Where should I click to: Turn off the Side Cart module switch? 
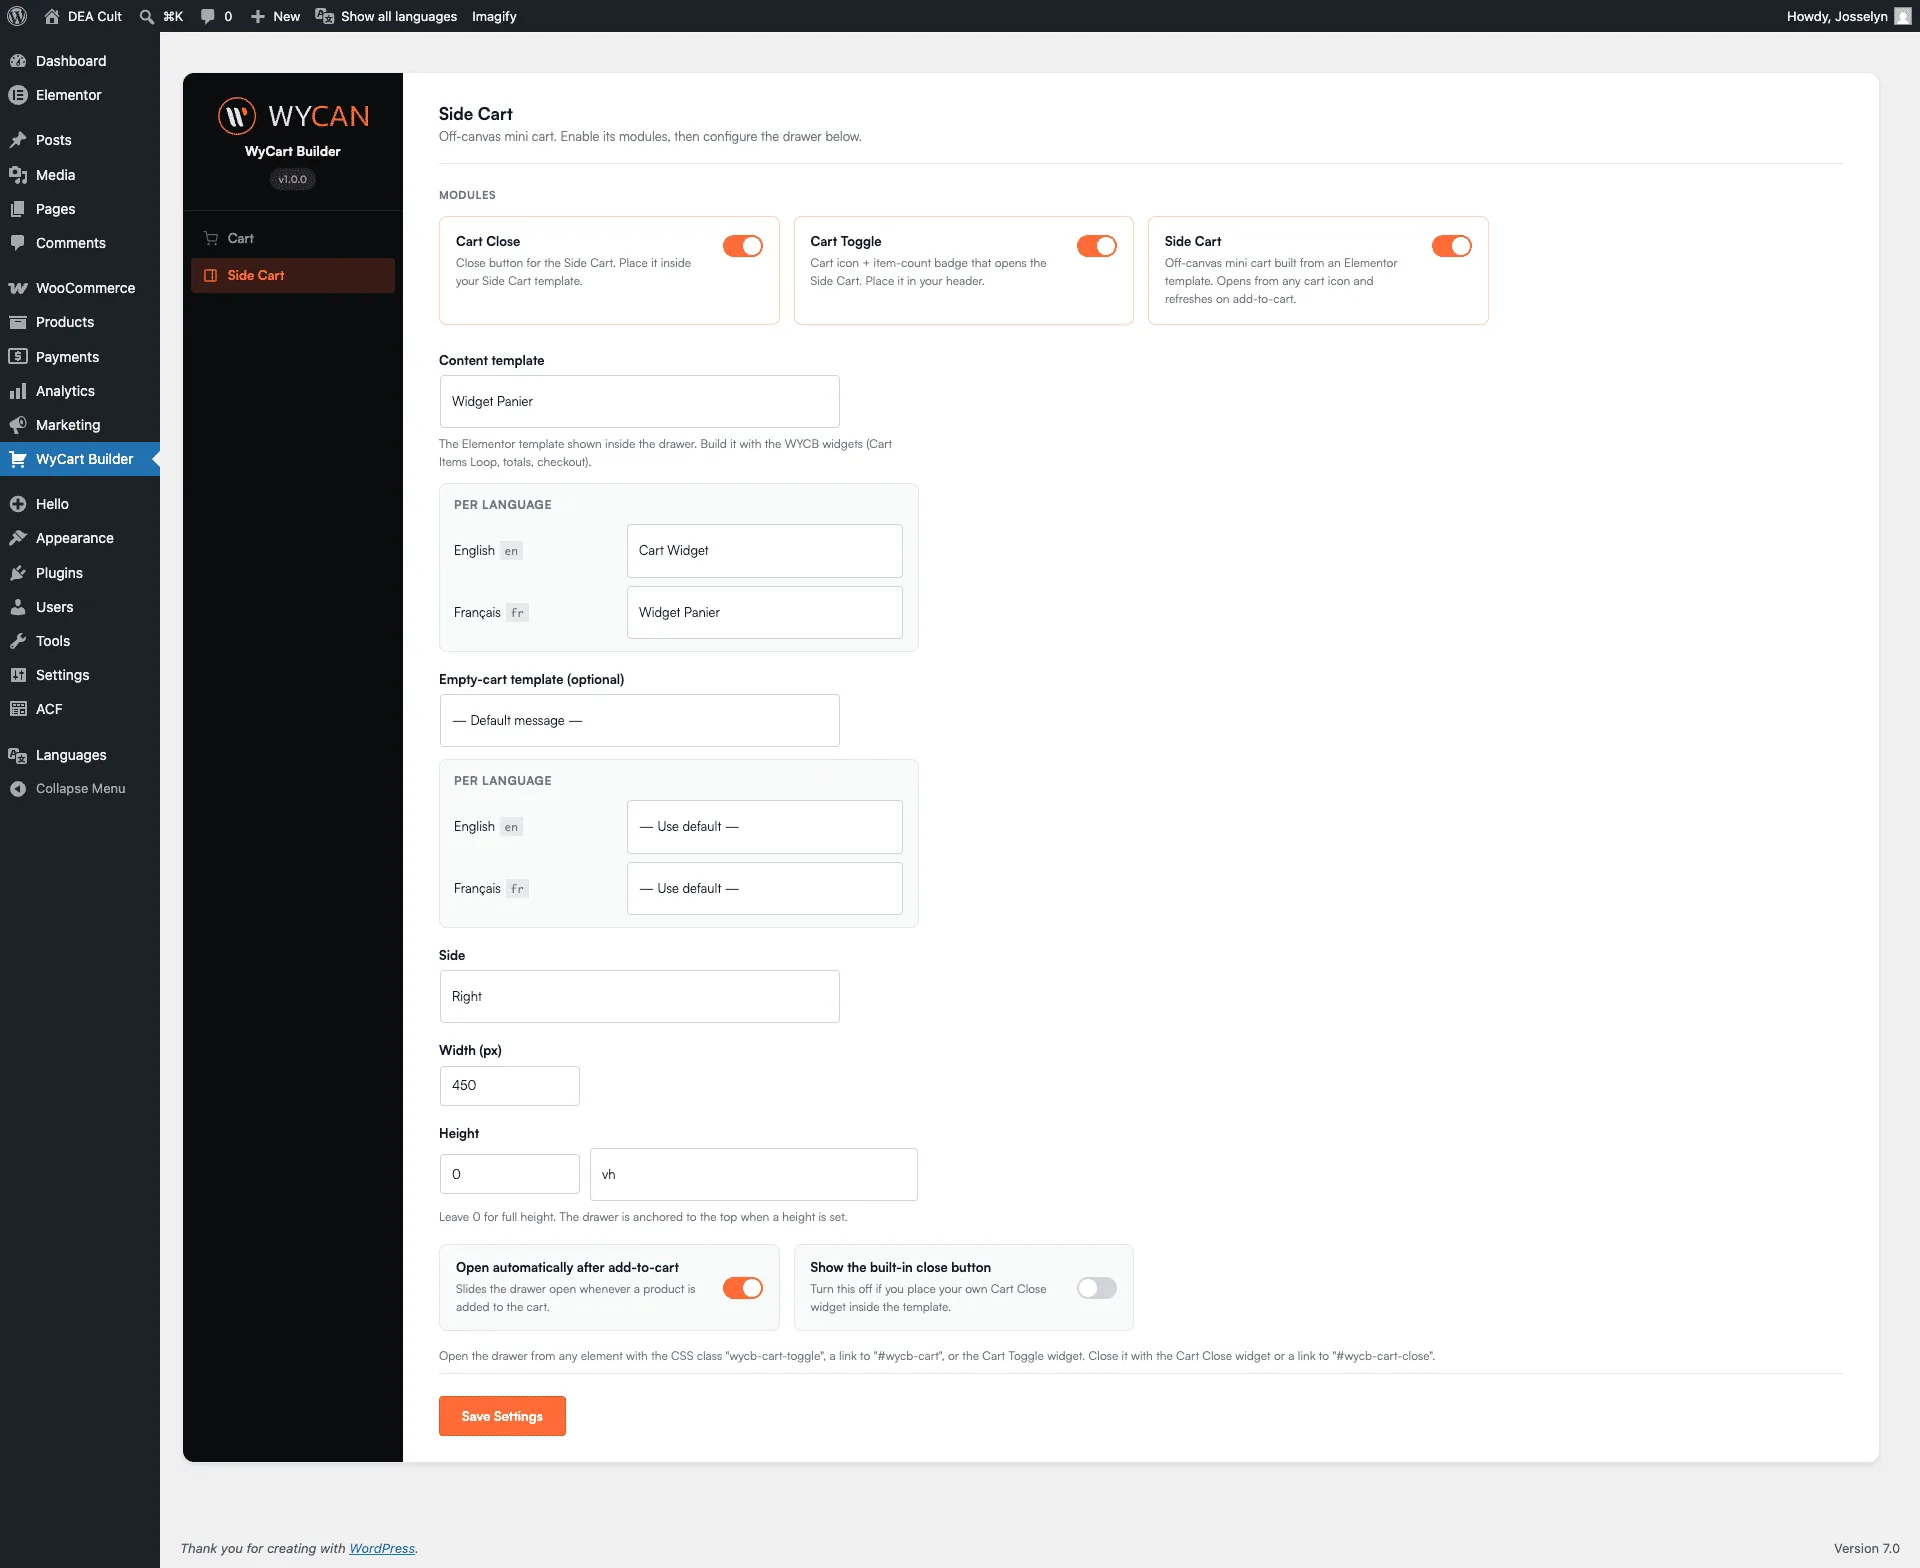pos(1452,246)
